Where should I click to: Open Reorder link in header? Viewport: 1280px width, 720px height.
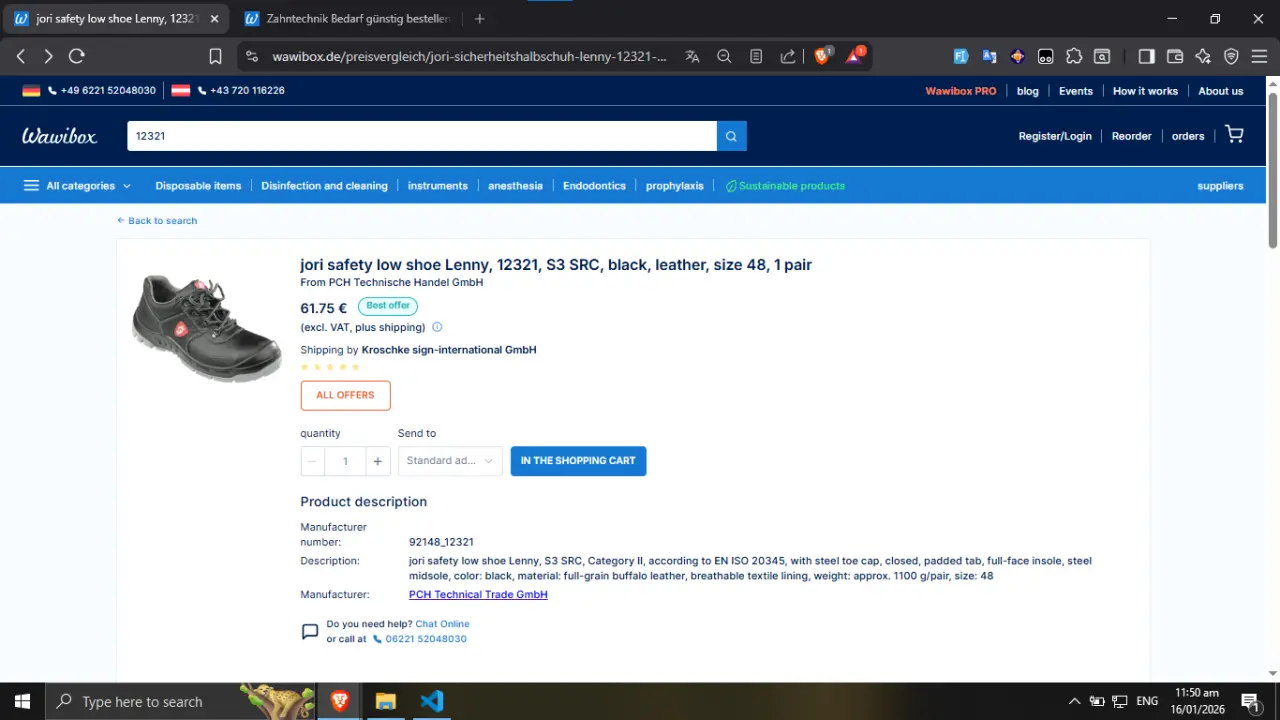point(1132,136)
